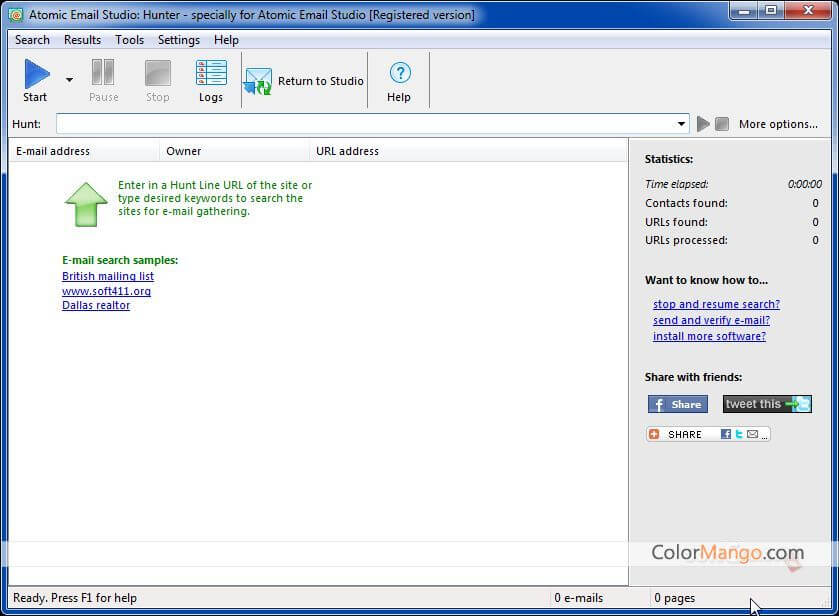This screenshot has width=839, height=616.
Task: Click the small stop square beside Hunt field
Action: pos(721,124)
